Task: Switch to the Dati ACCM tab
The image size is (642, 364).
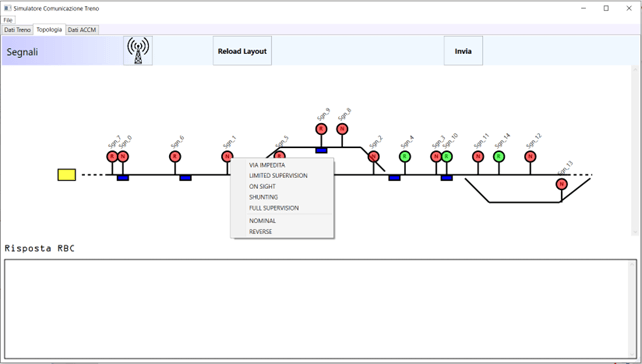Action: click(x=82, y=30)
